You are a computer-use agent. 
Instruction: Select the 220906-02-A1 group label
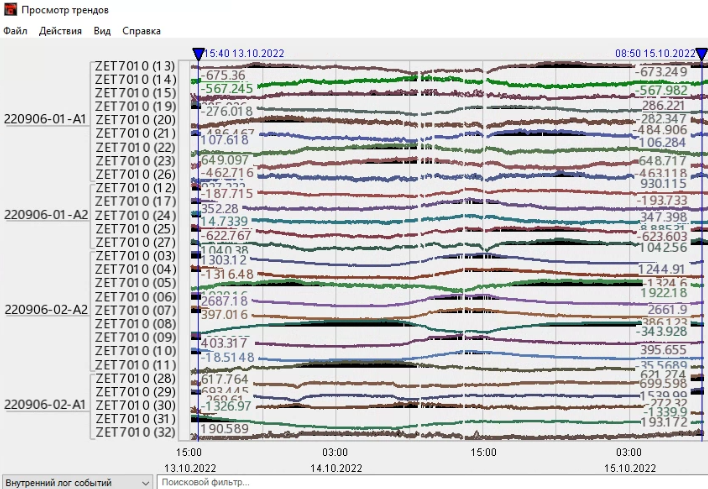(x=46, y=404)
